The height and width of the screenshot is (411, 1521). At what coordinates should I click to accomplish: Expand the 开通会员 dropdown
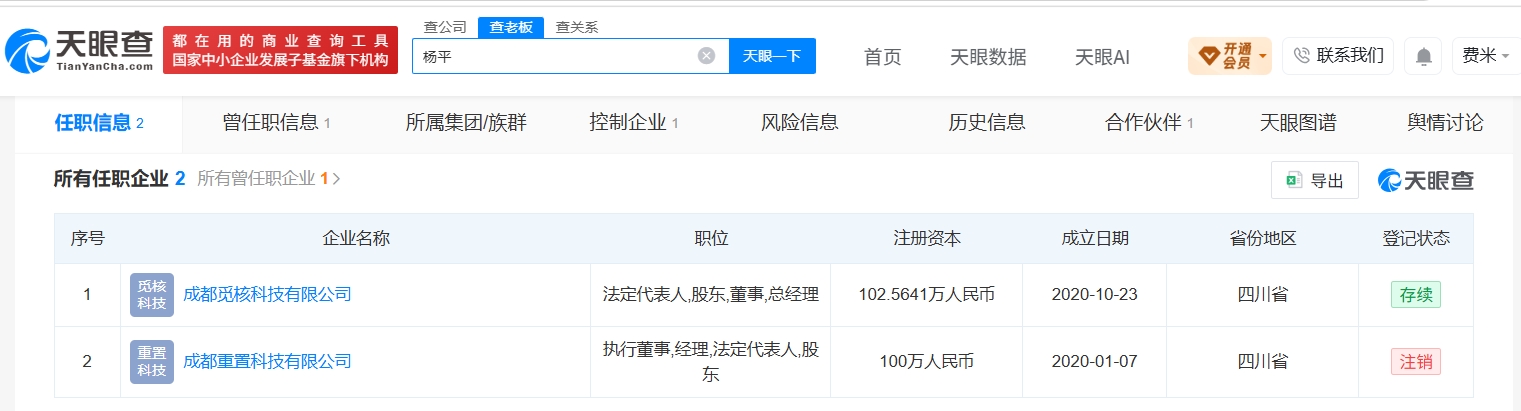click(x=1229, y=56)
